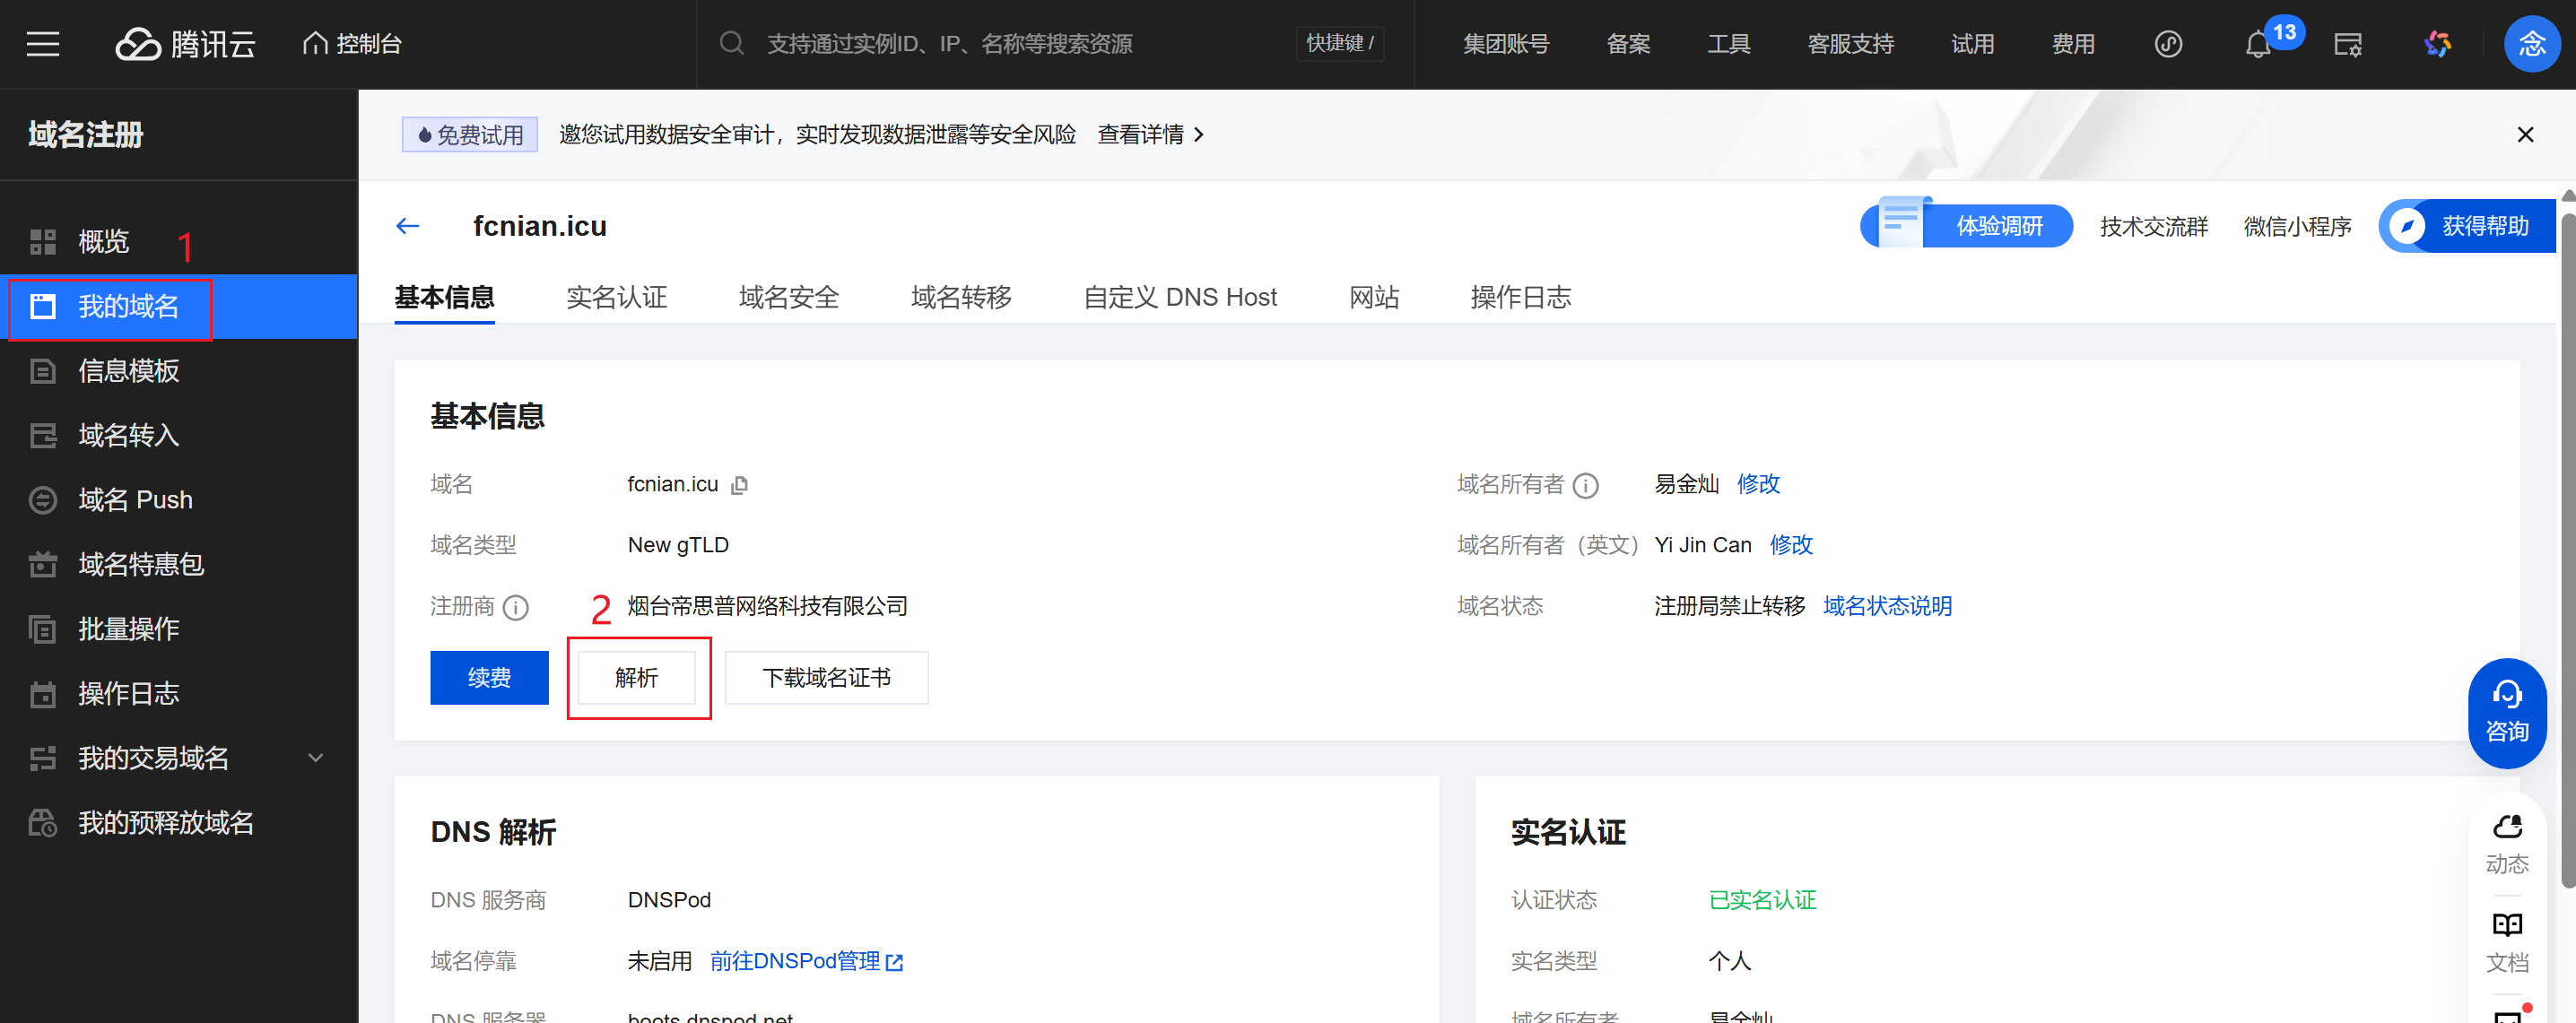Copy domain name using copy icon beside fcnian.icu
The width and height of the screenshot is (2576, 1023).
(x=739, y=484)
